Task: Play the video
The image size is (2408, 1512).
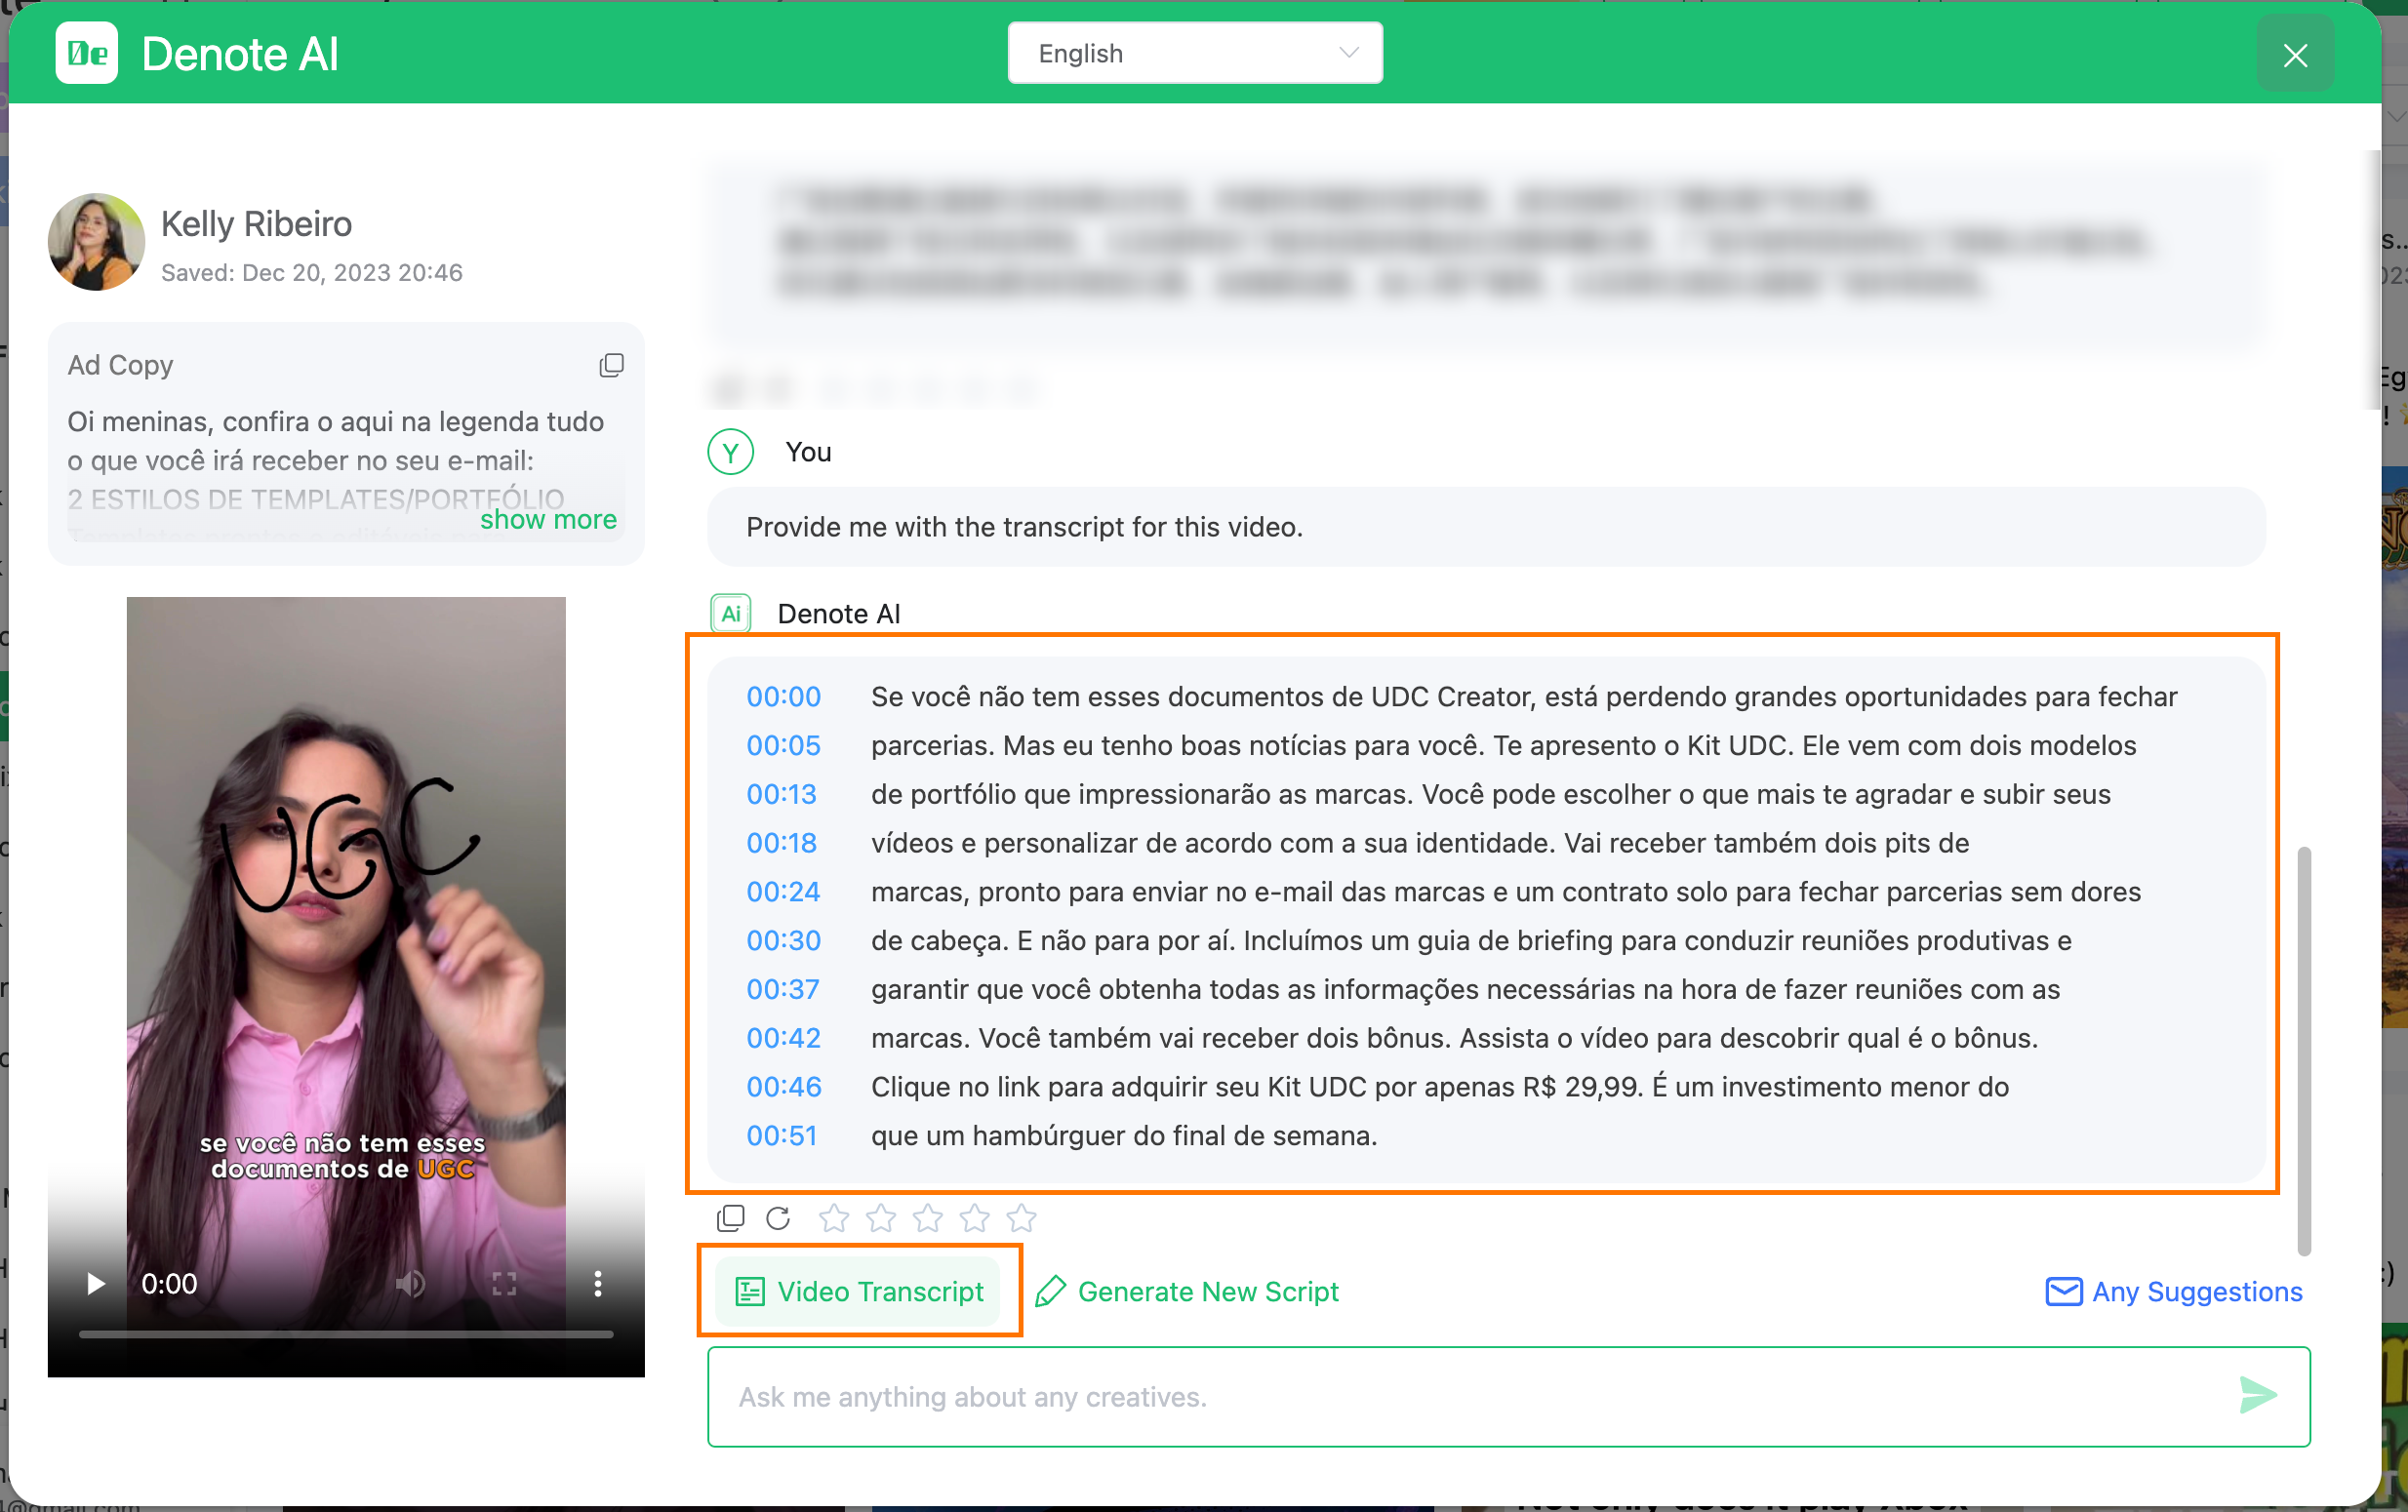Action: pyautogui.click(x=96, y=1284)
